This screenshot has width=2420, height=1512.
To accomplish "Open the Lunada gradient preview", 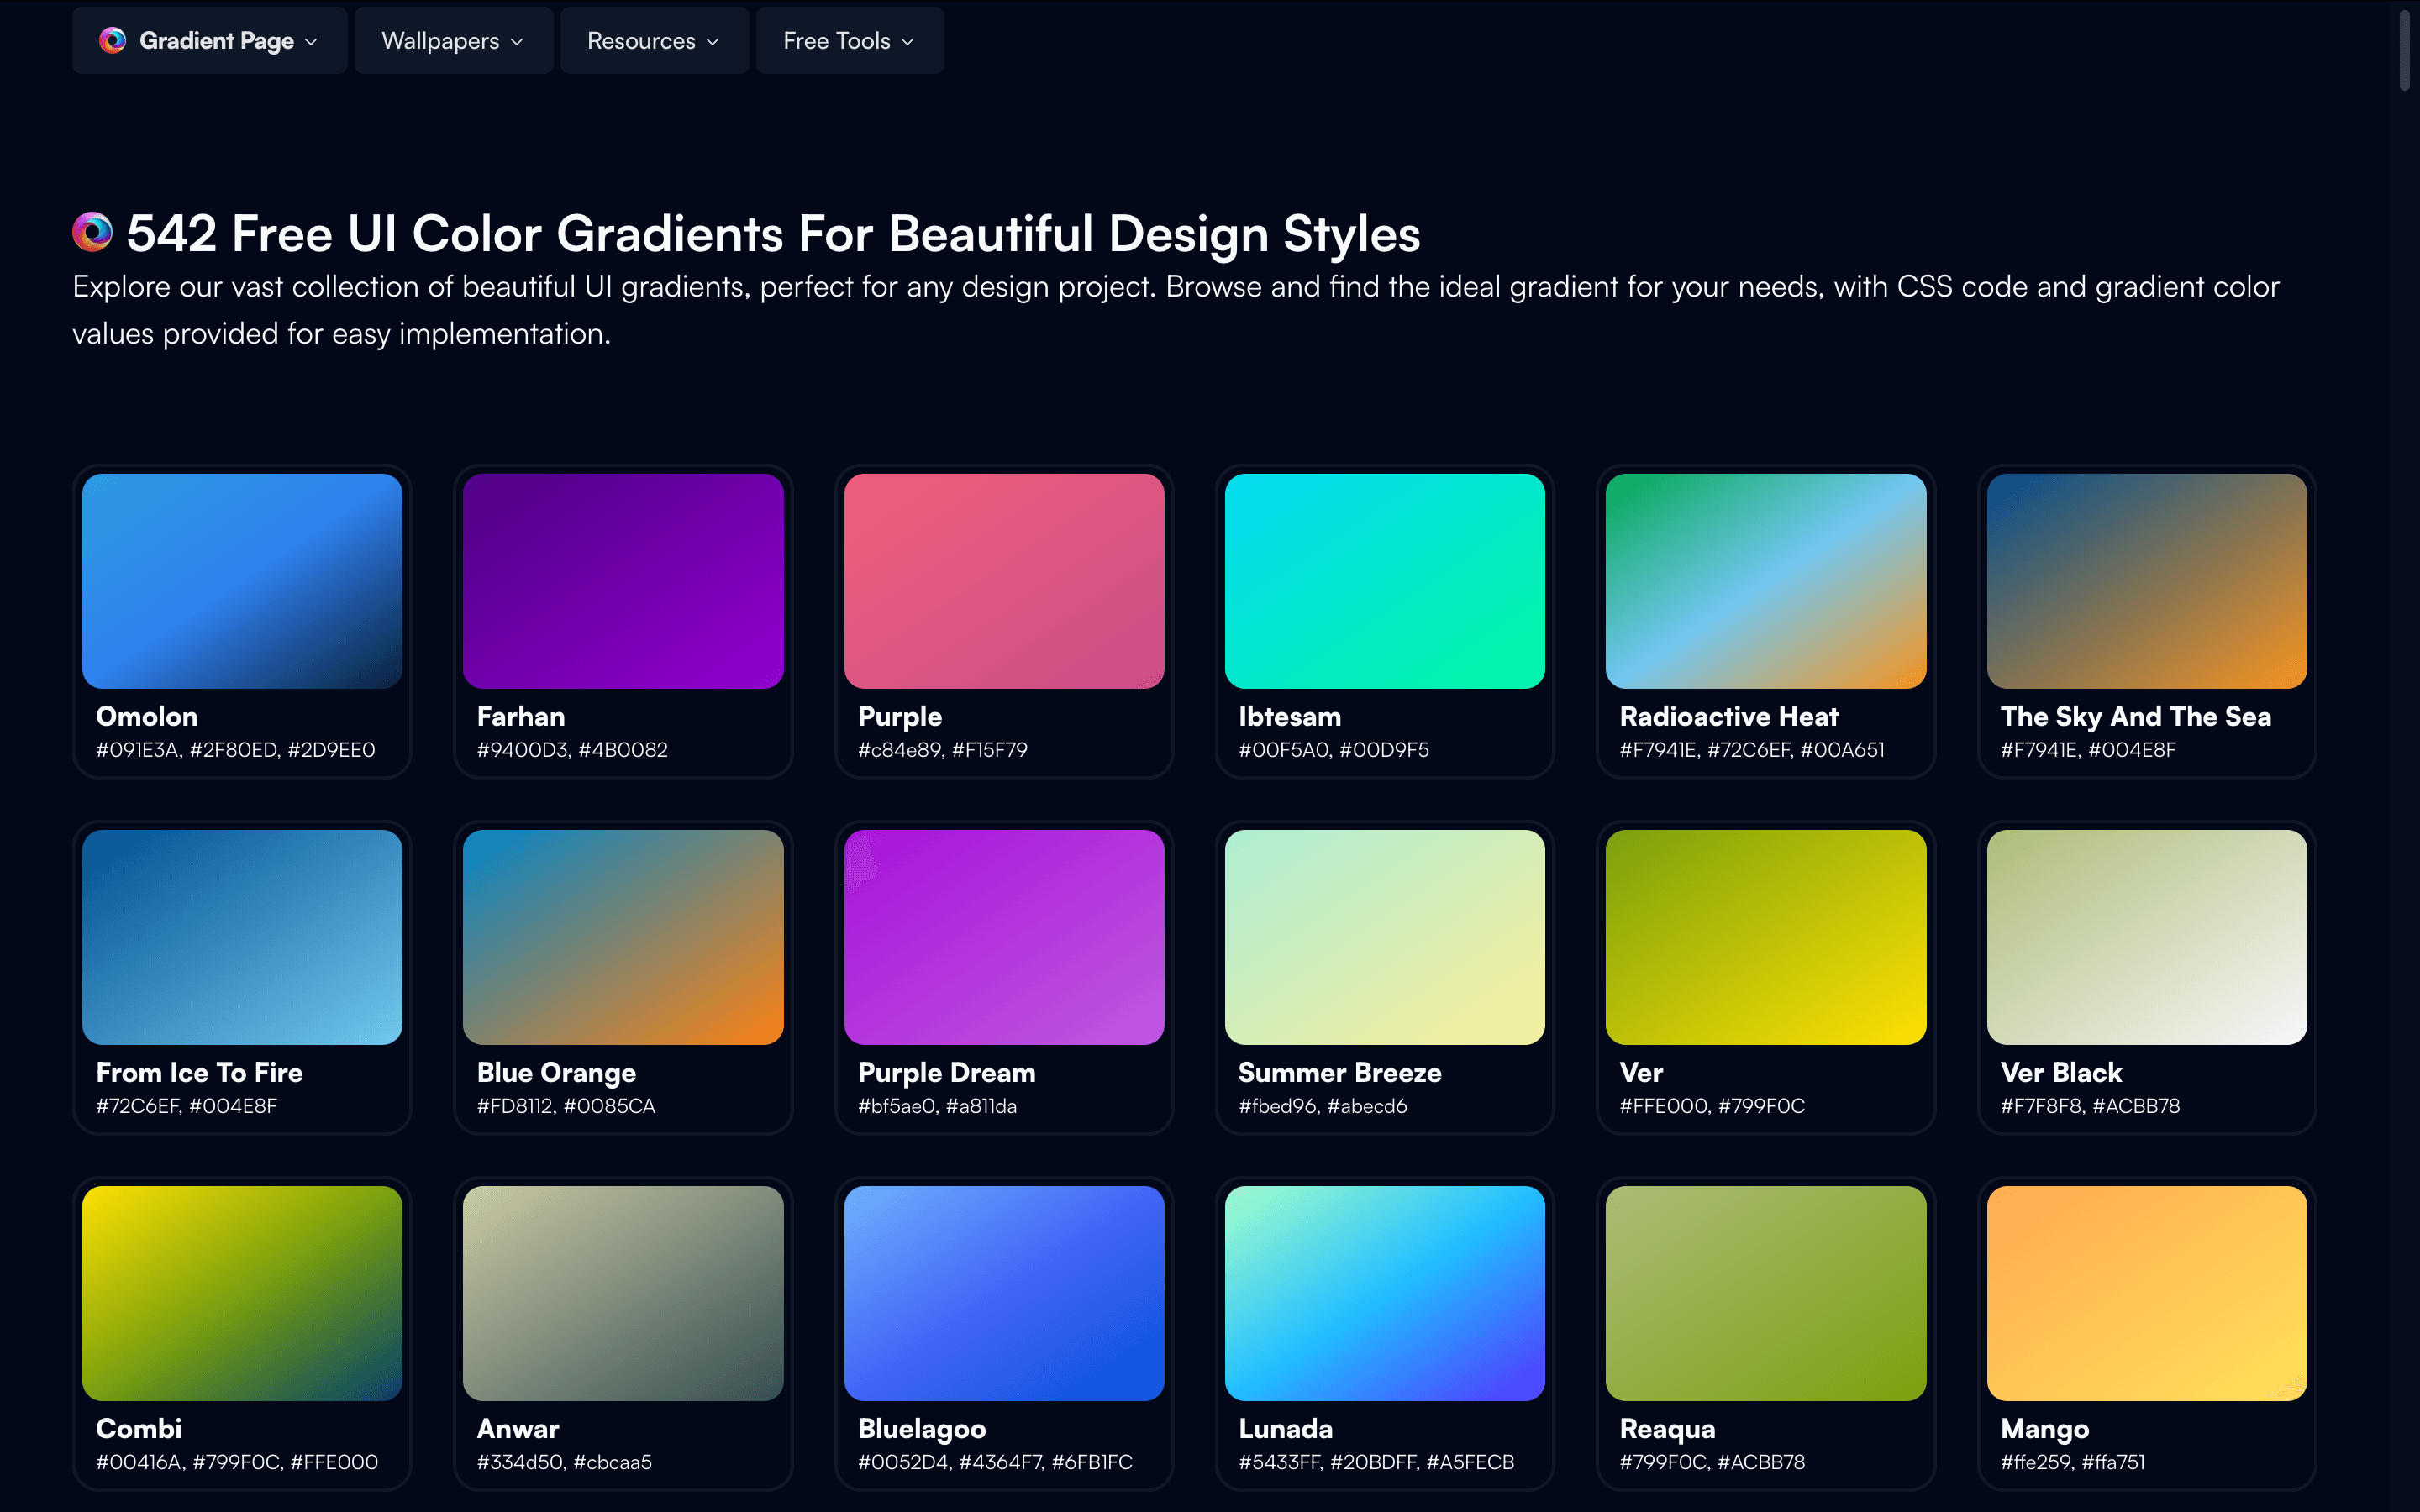I will 1385,1293.
